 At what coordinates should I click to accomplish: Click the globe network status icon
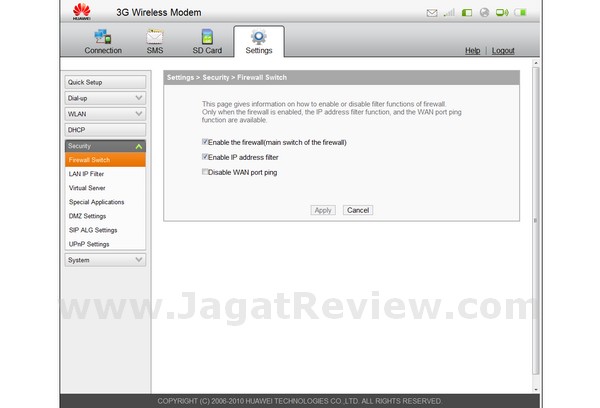pyautogui.click(x=484, y=13)
